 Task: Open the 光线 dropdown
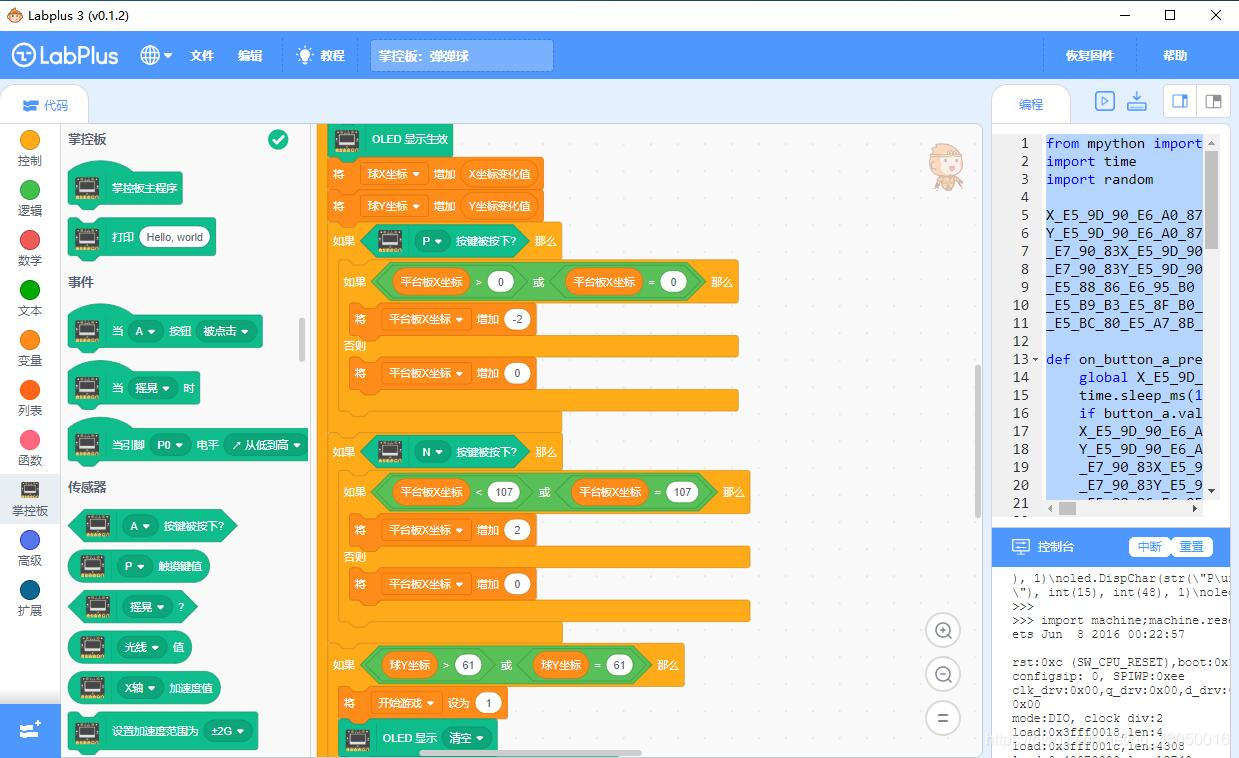[x=142, y=647]
